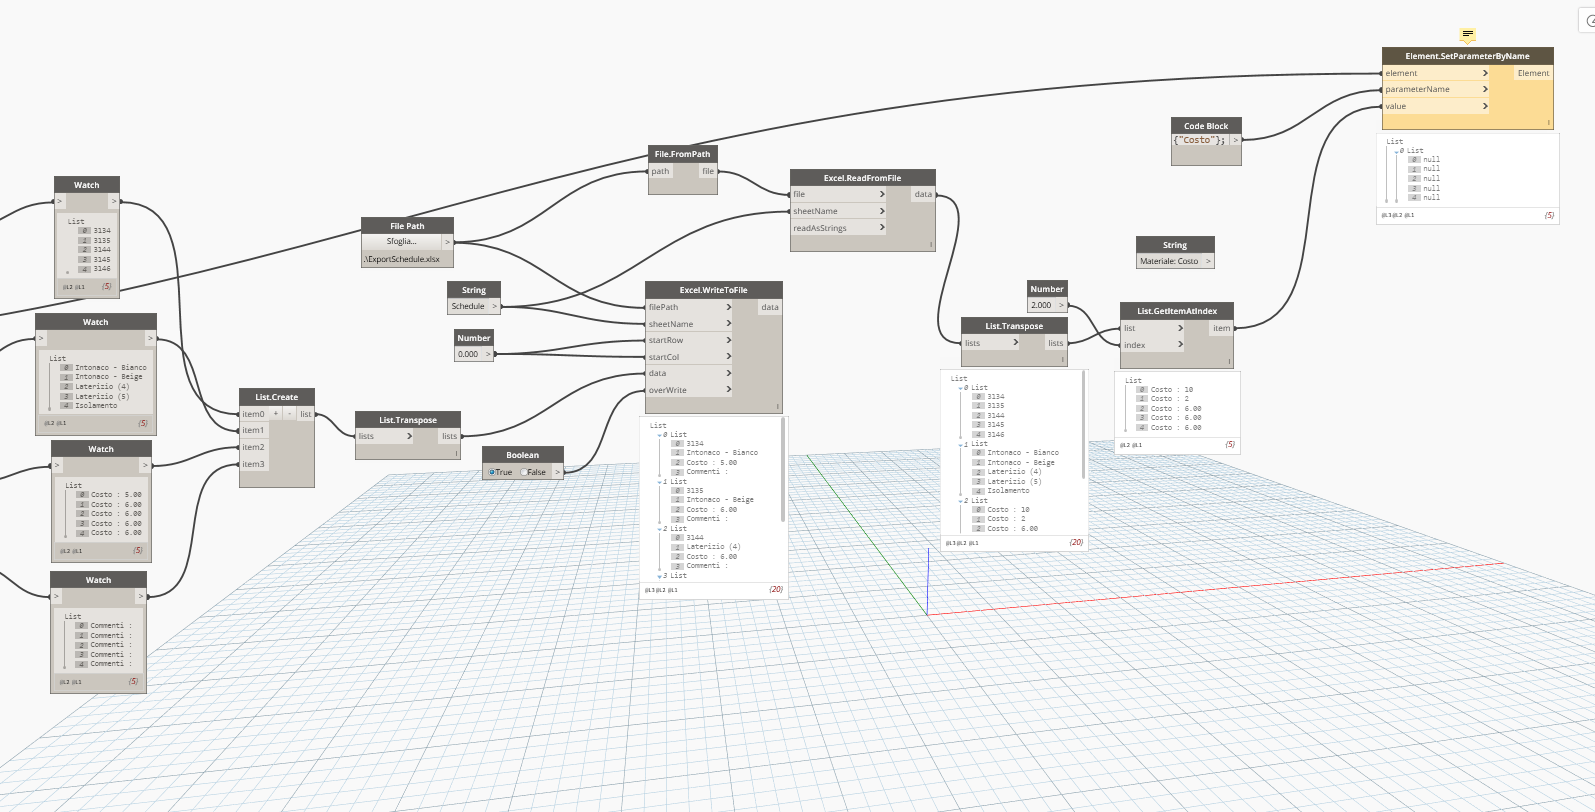The height and width of the screenshot is (812, 1595).
Task: Click the parameterName port chevron
Action: click(x=1485, y=89)
